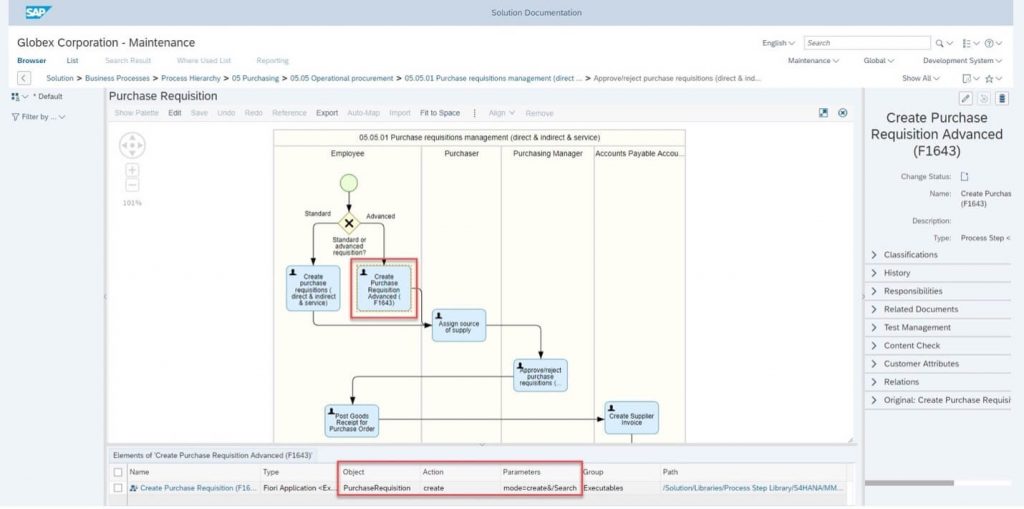This screenshot has height=509, width=1024.
Task: Click the diagram toolbar overflow dots
Action: 475,113
